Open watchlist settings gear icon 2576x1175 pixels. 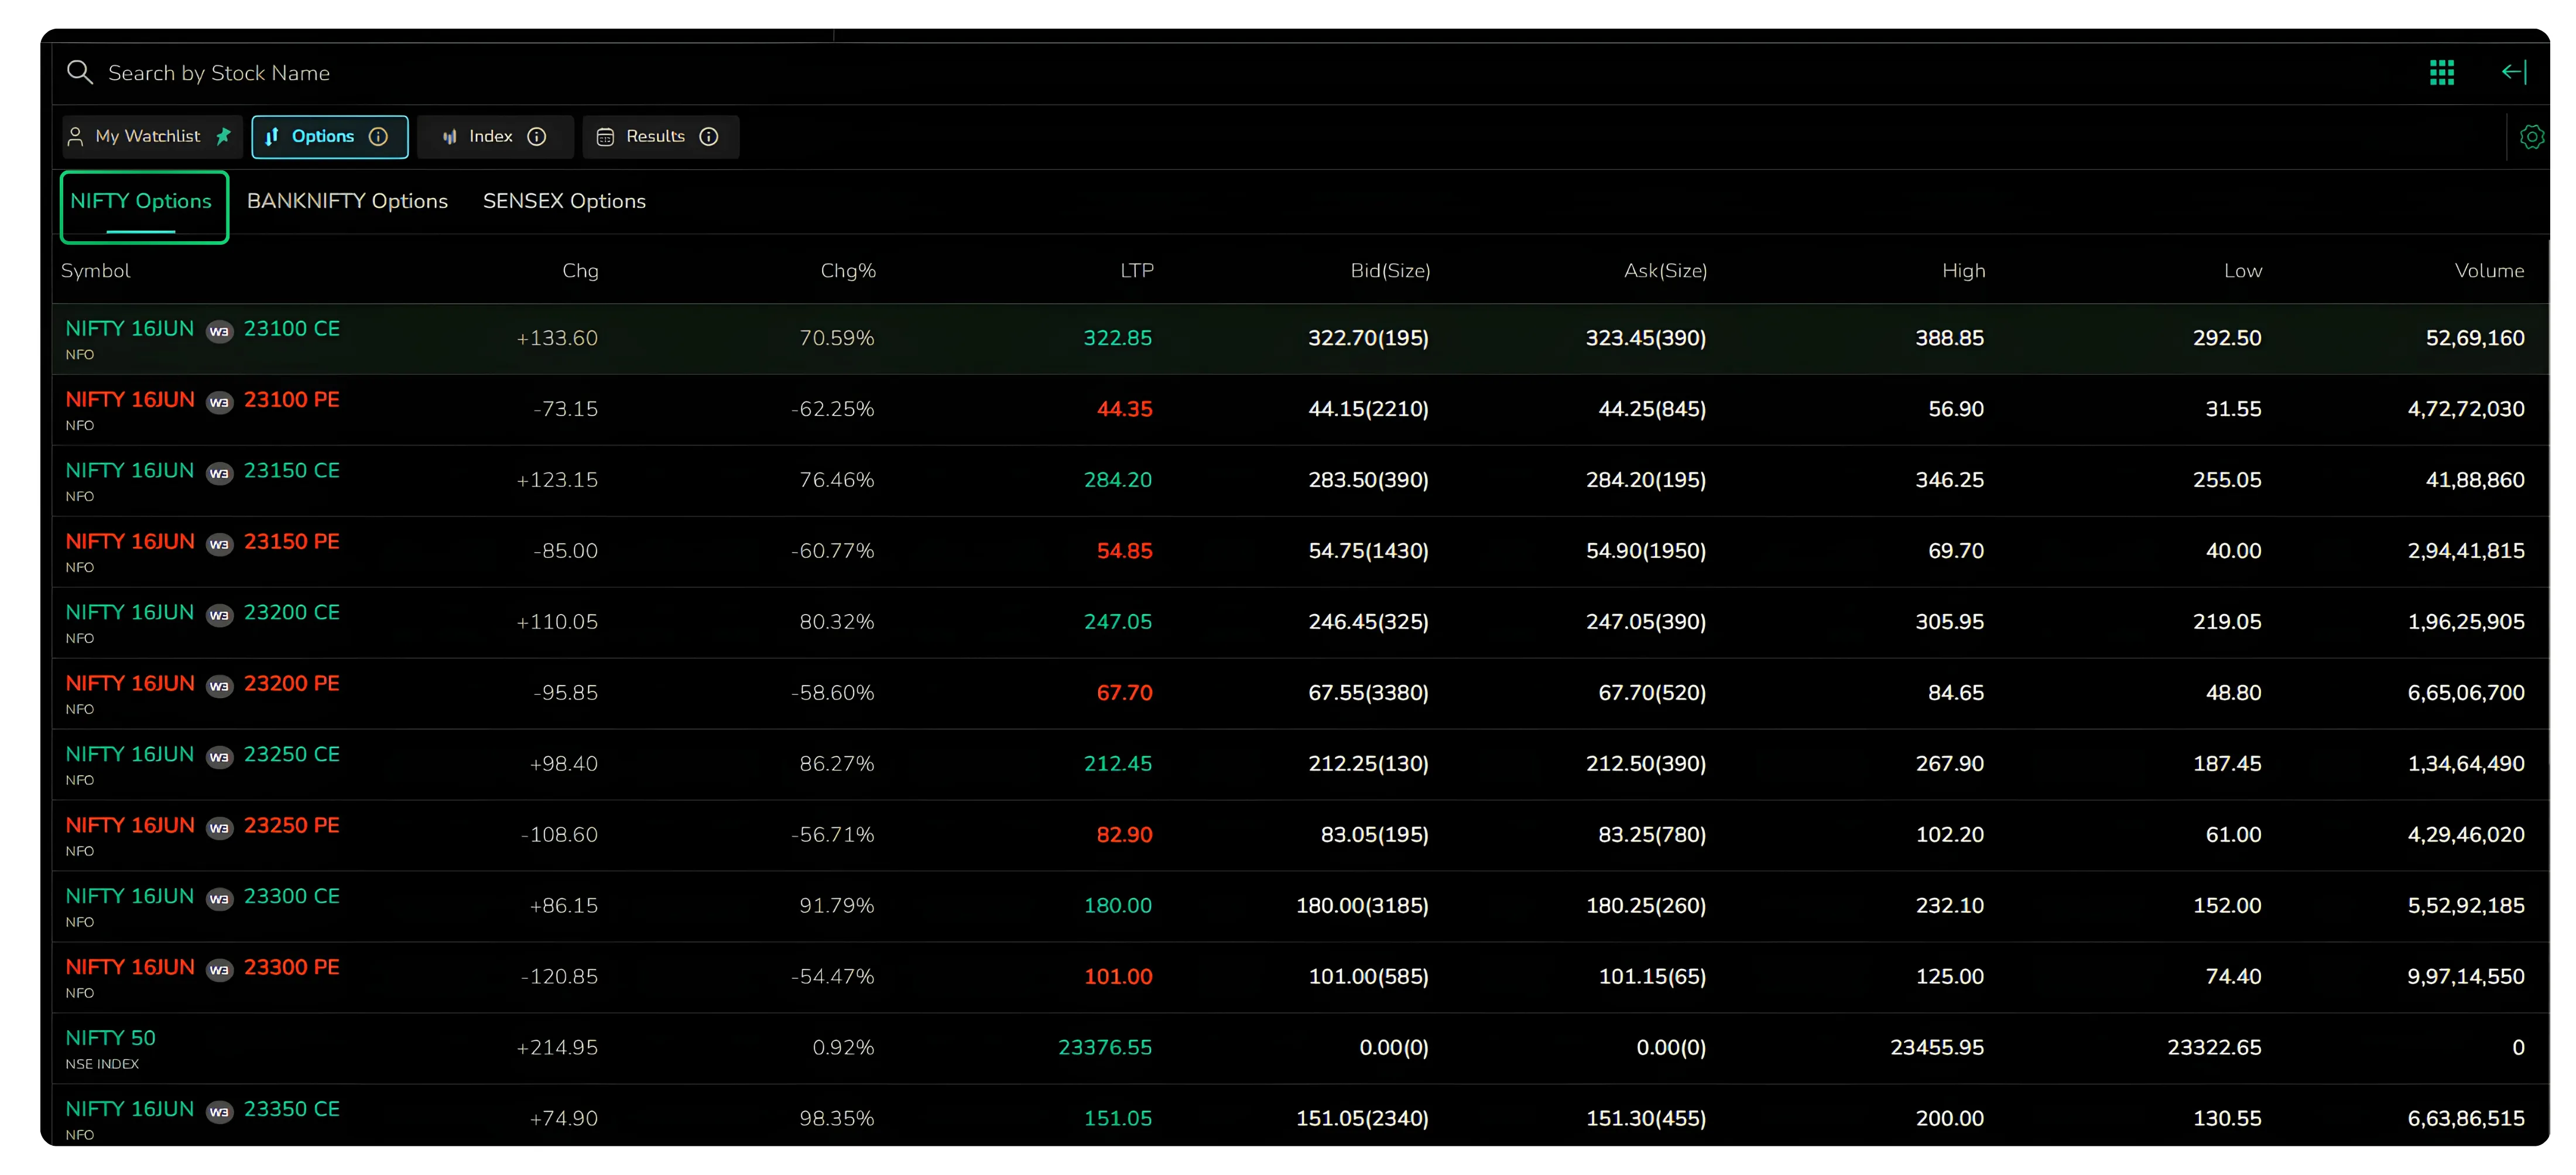2532,137
